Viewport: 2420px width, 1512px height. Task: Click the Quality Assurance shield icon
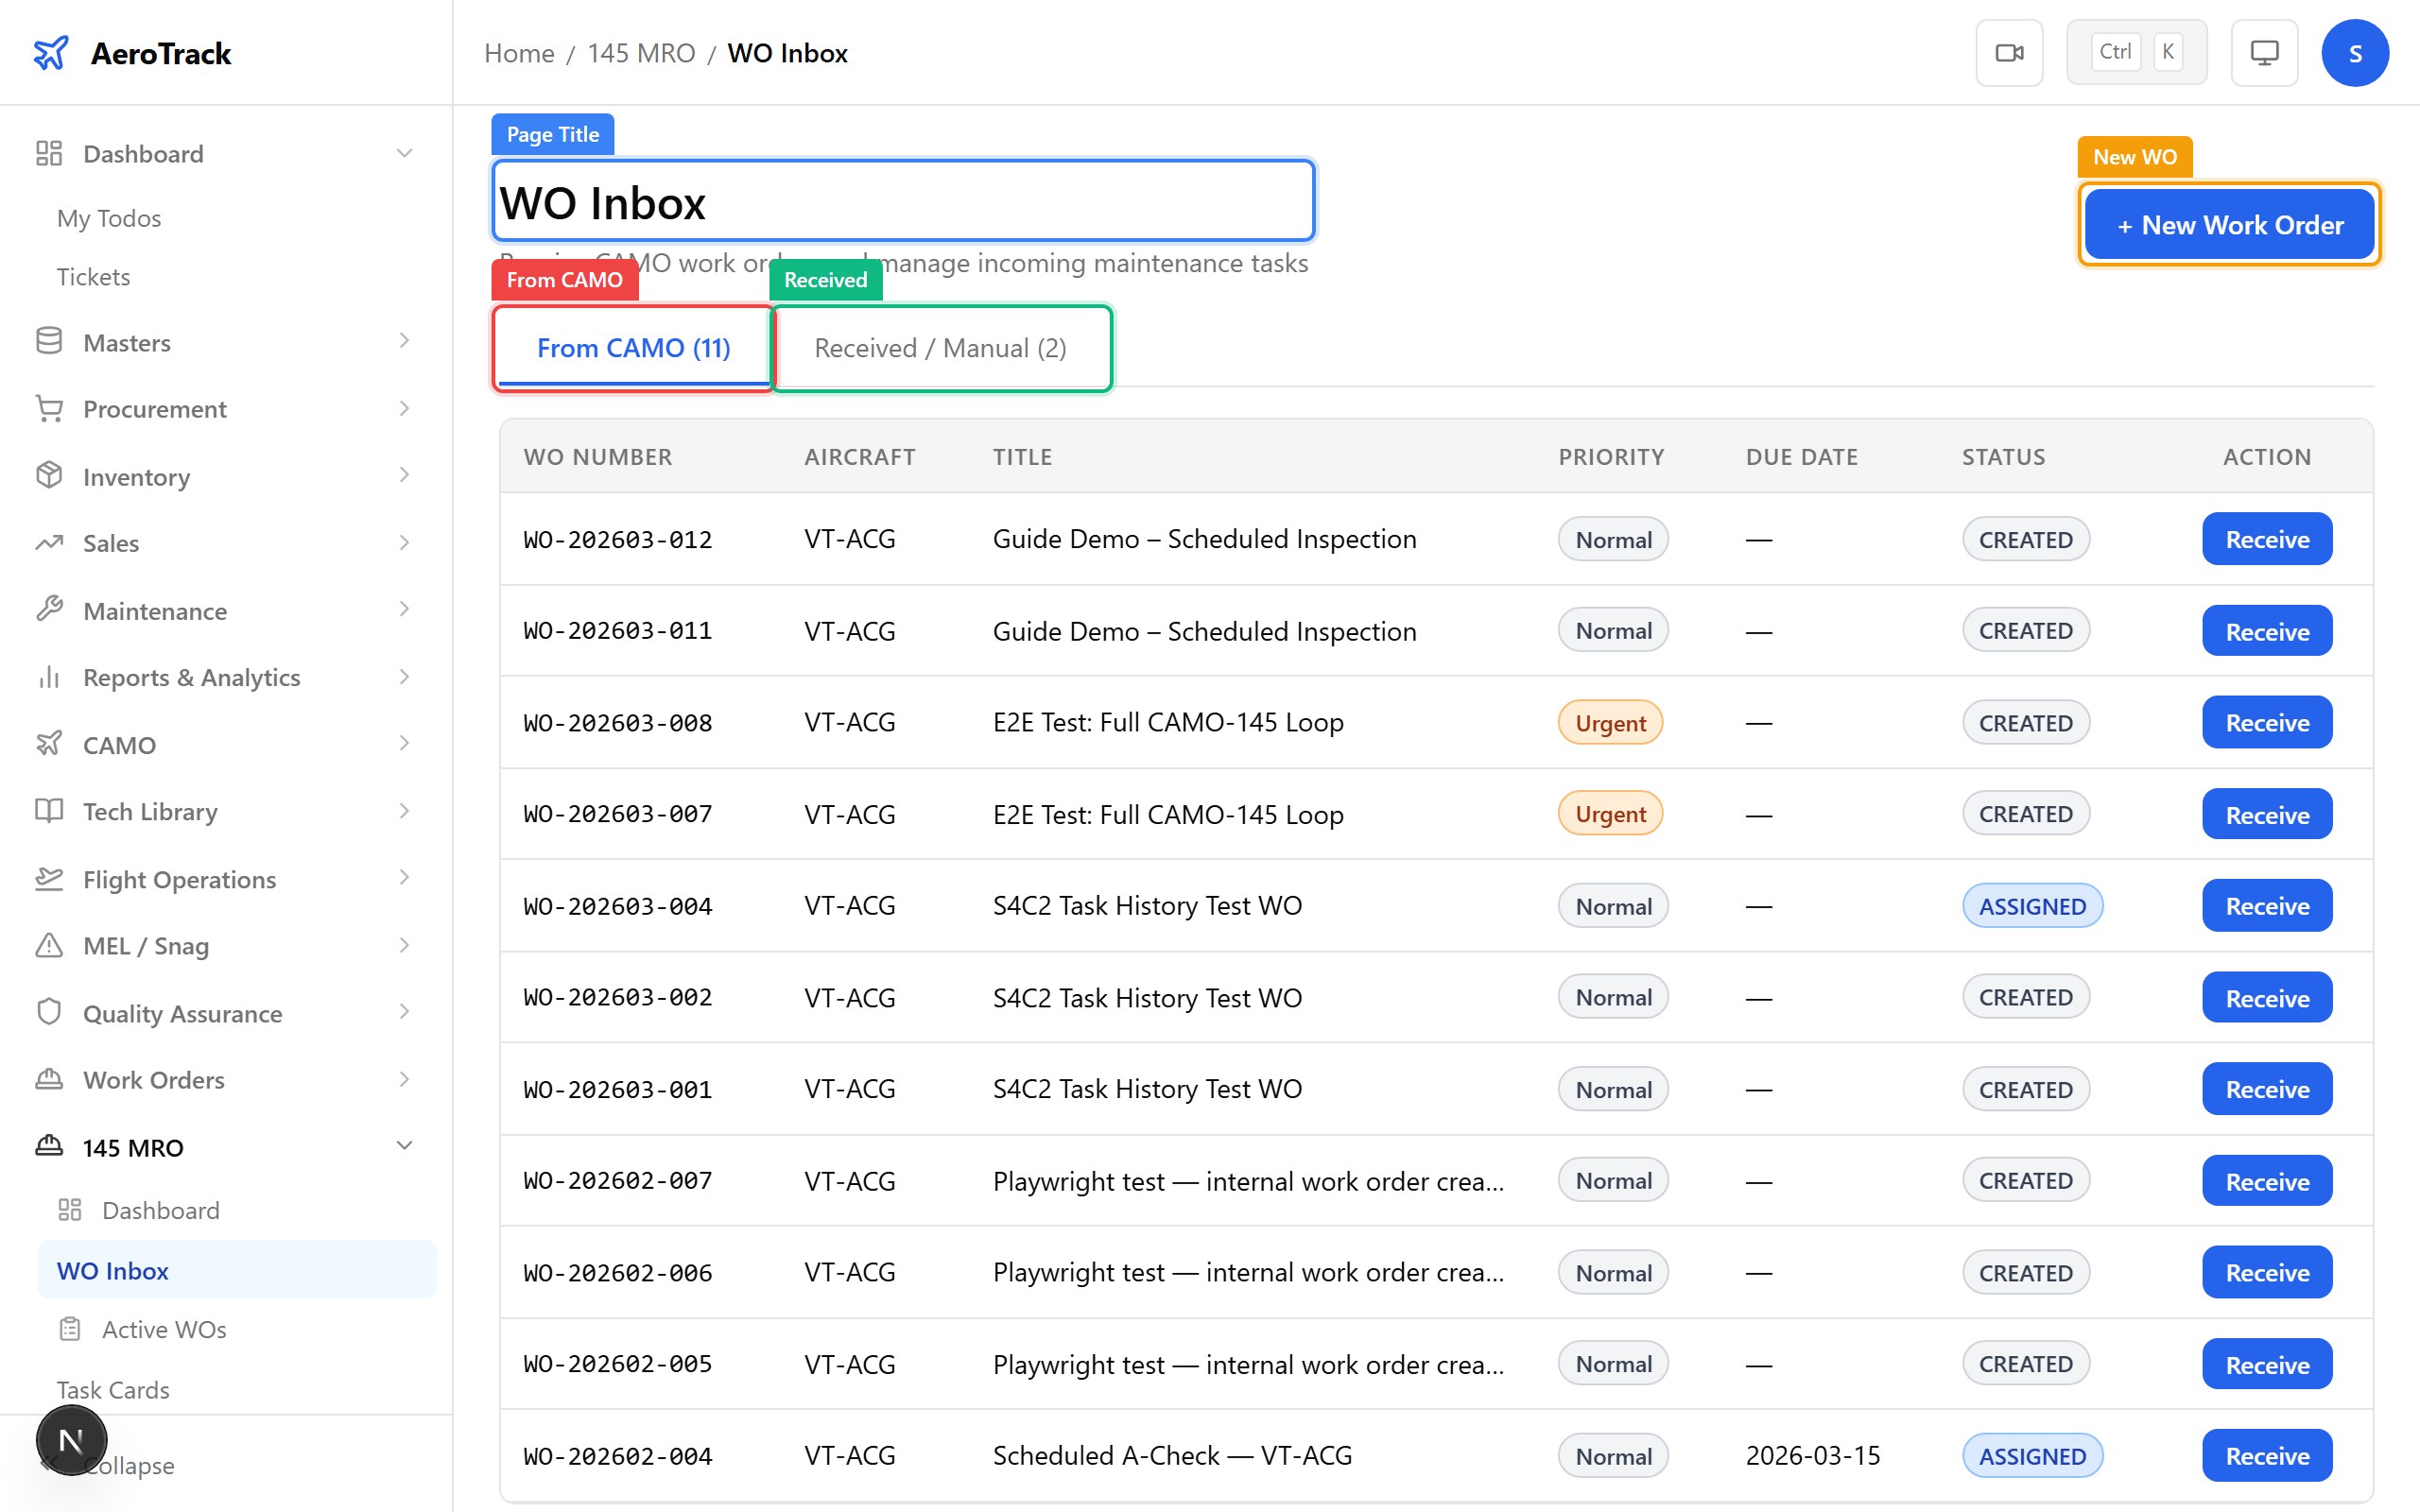pos(49,1012)
